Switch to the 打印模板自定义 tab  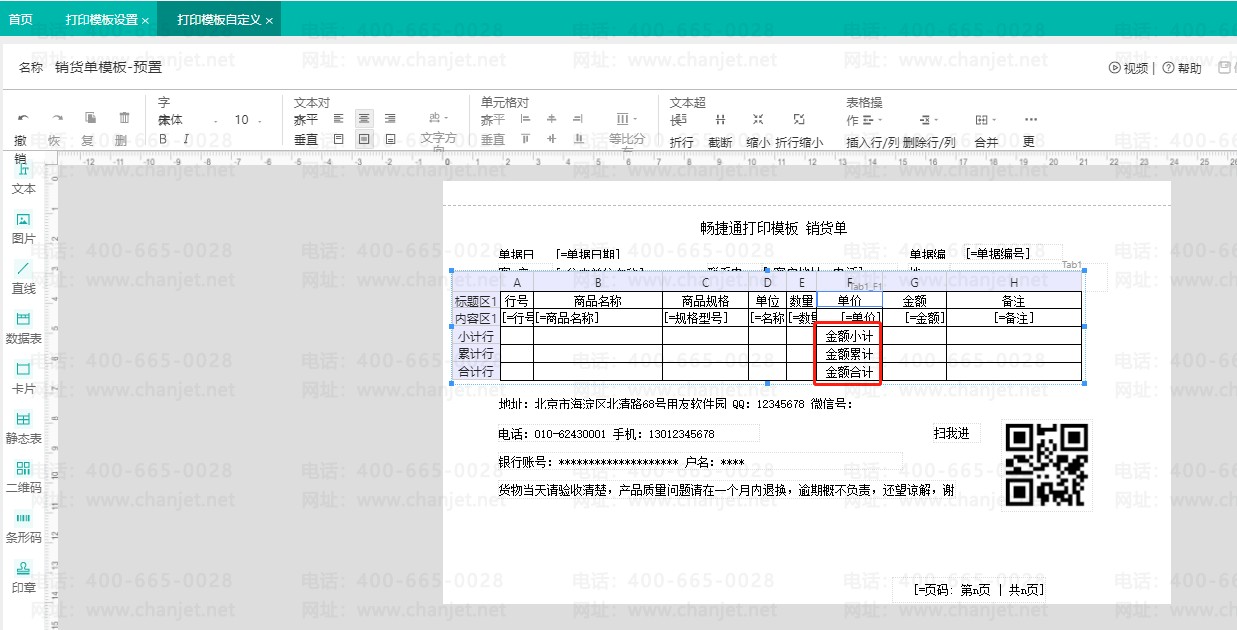tap(219, 20)
